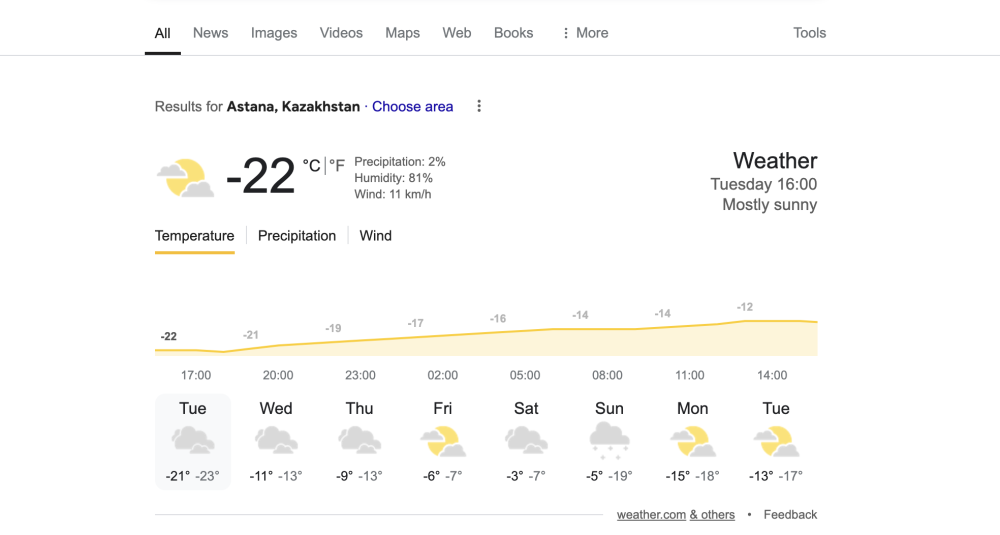
Task: Switch temperature units to °C
Action: [x=311, y=166]
